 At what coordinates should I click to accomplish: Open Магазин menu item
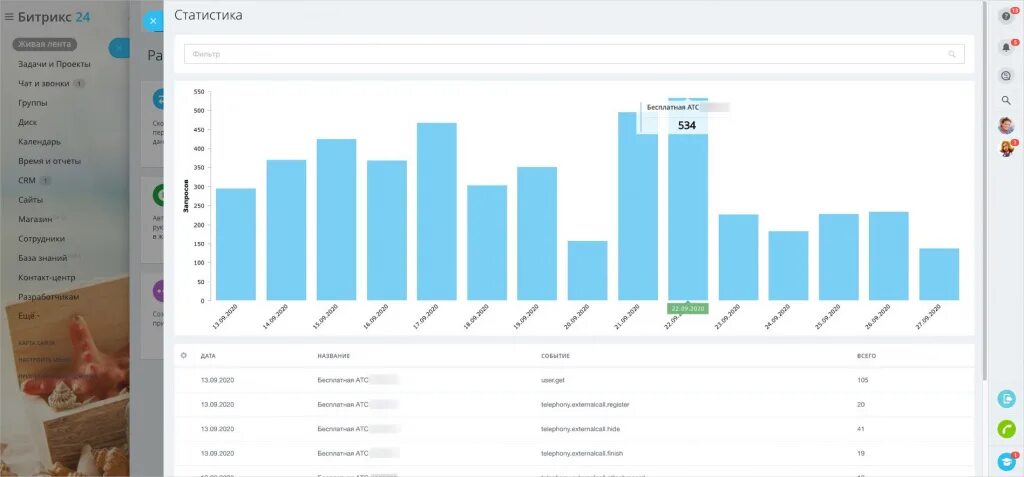click(x=35, y=219)
